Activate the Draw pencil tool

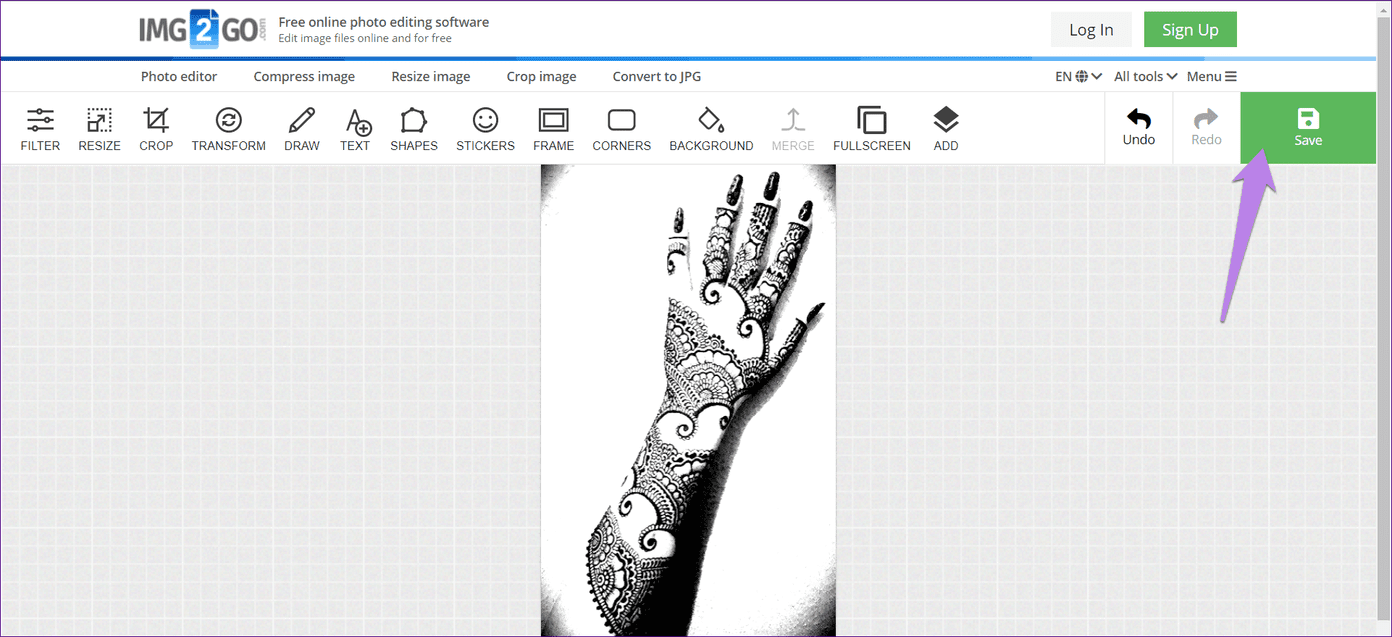[302, 130]
